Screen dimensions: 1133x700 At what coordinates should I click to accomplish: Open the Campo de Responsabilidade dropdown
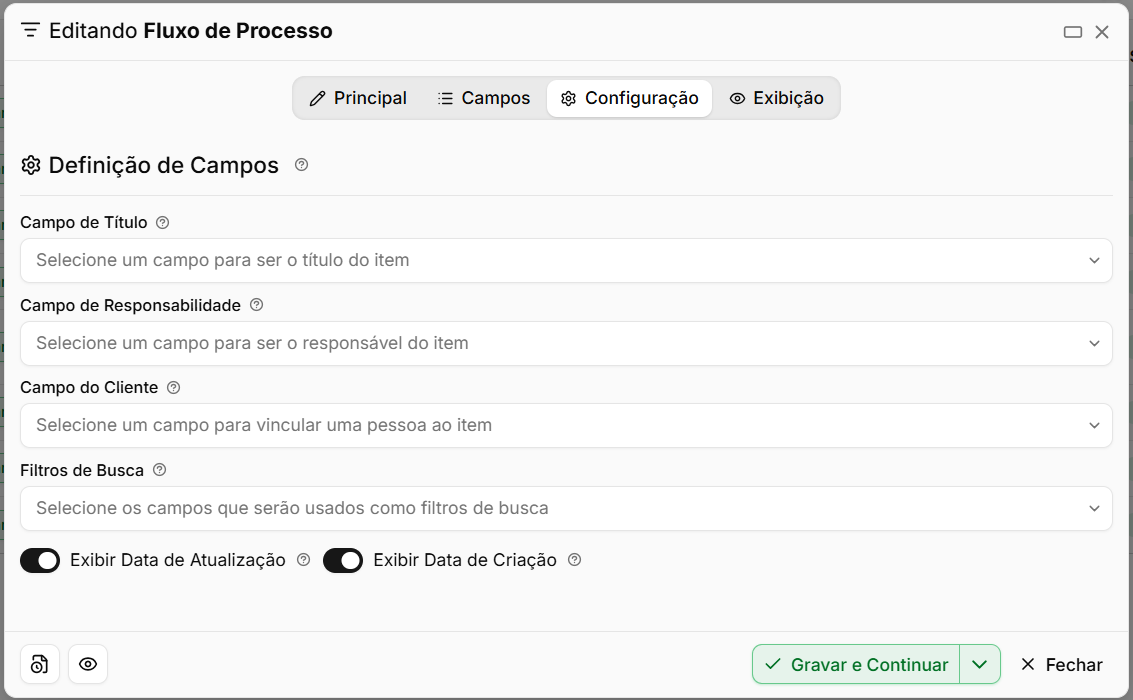(566, 343)
